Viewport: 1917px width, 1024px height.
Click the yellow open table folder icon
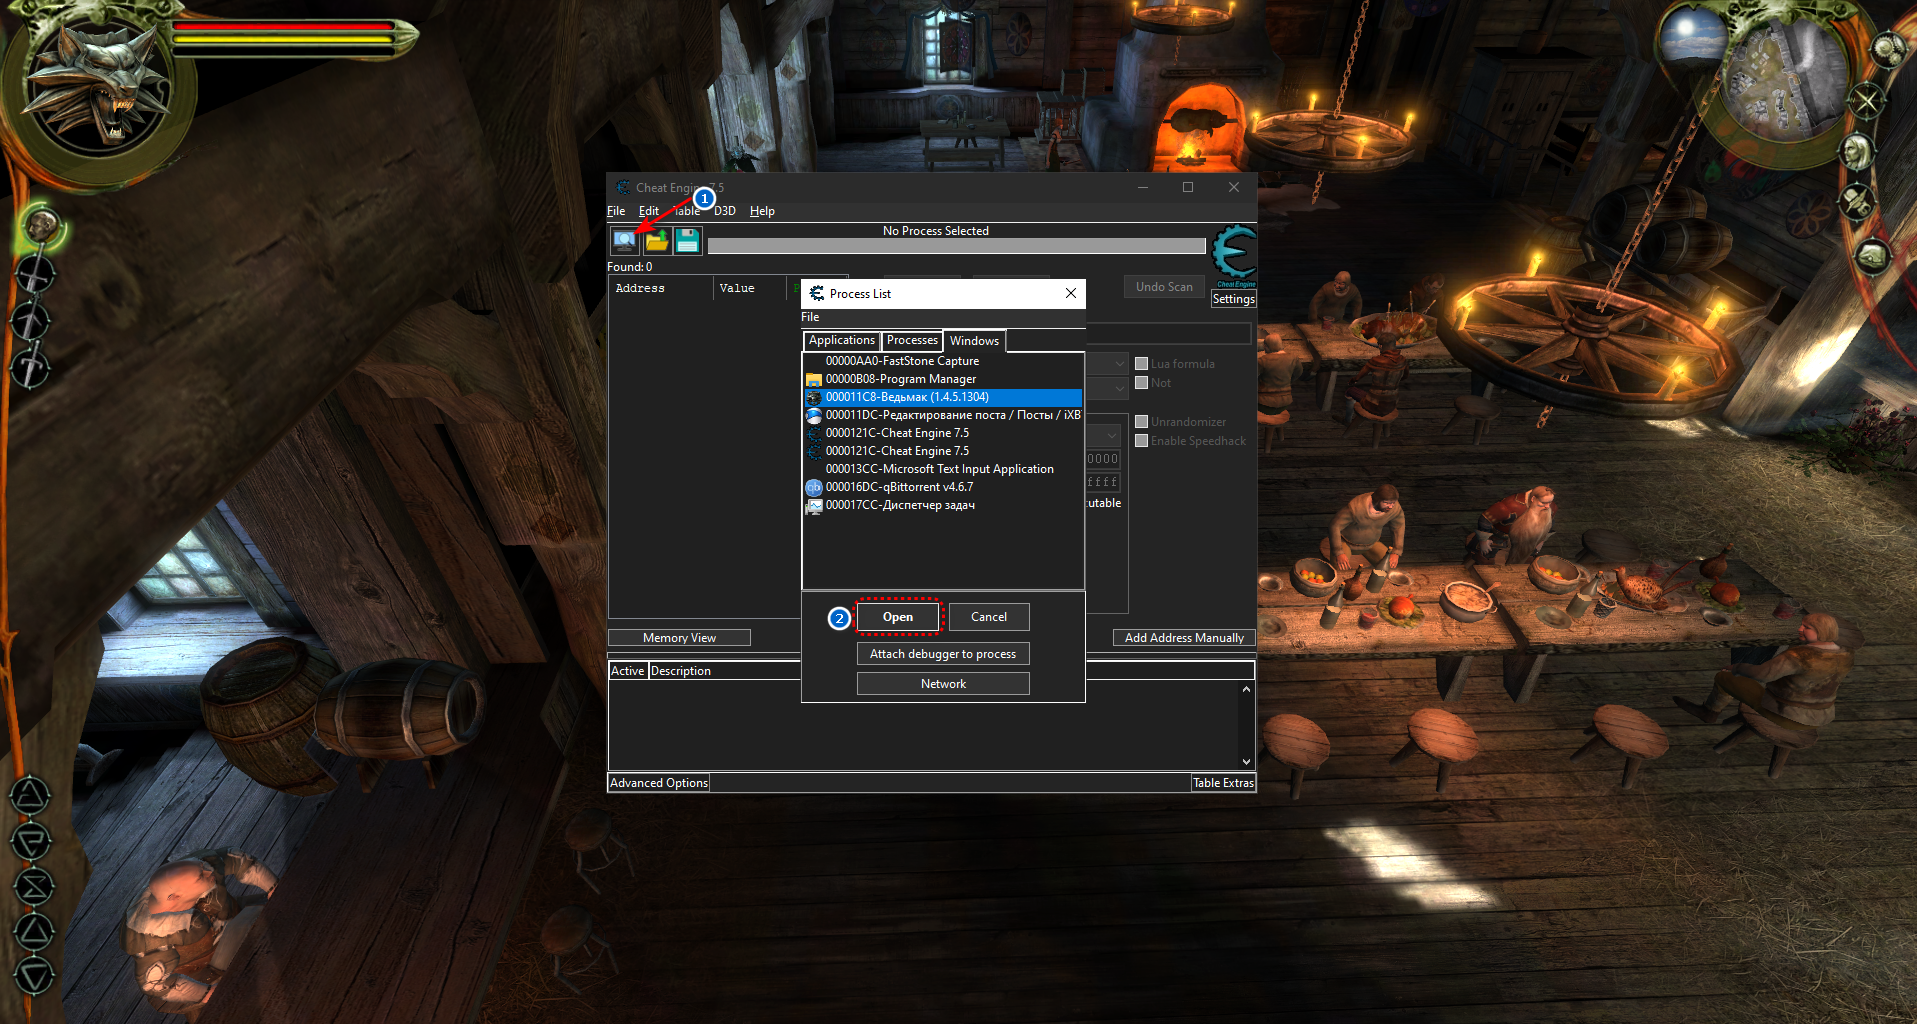coord(656,240)
